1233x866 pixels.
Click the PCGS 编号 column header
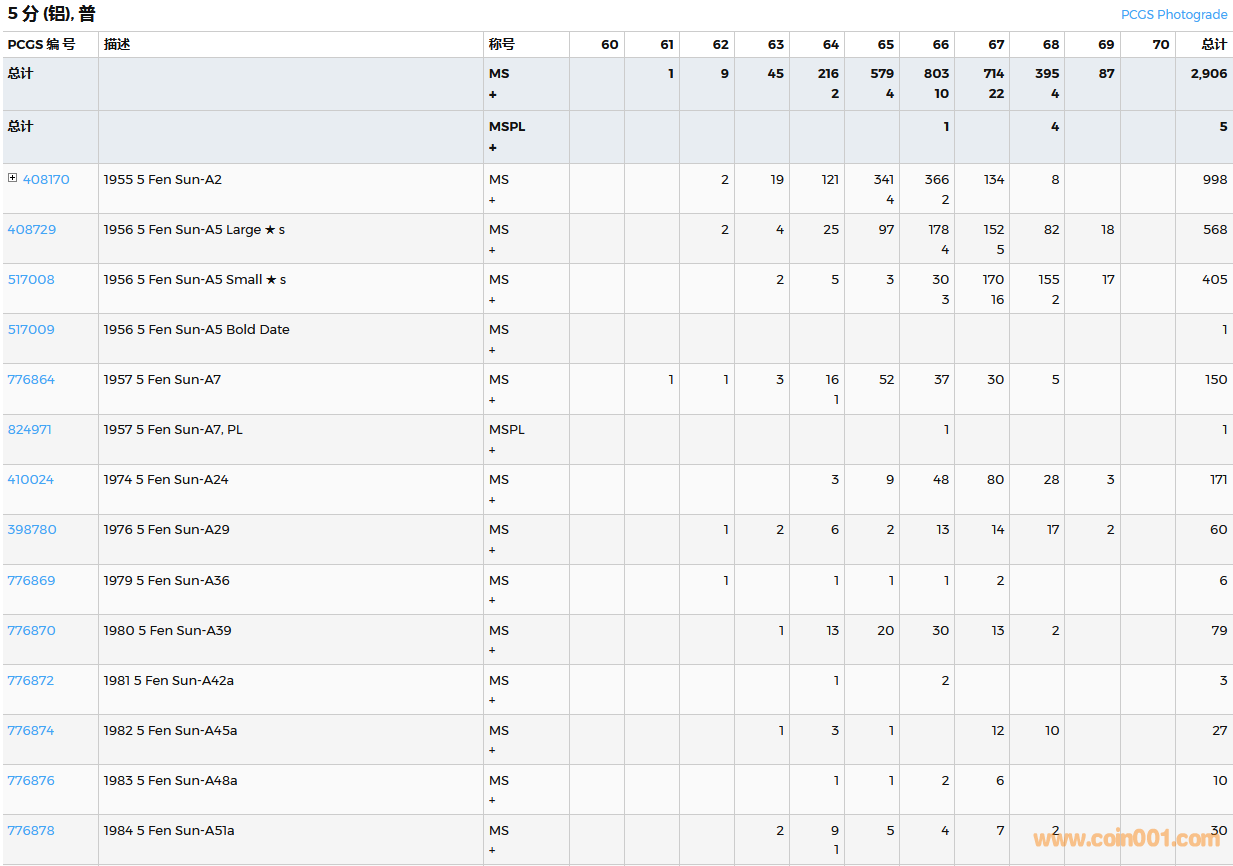41,44
